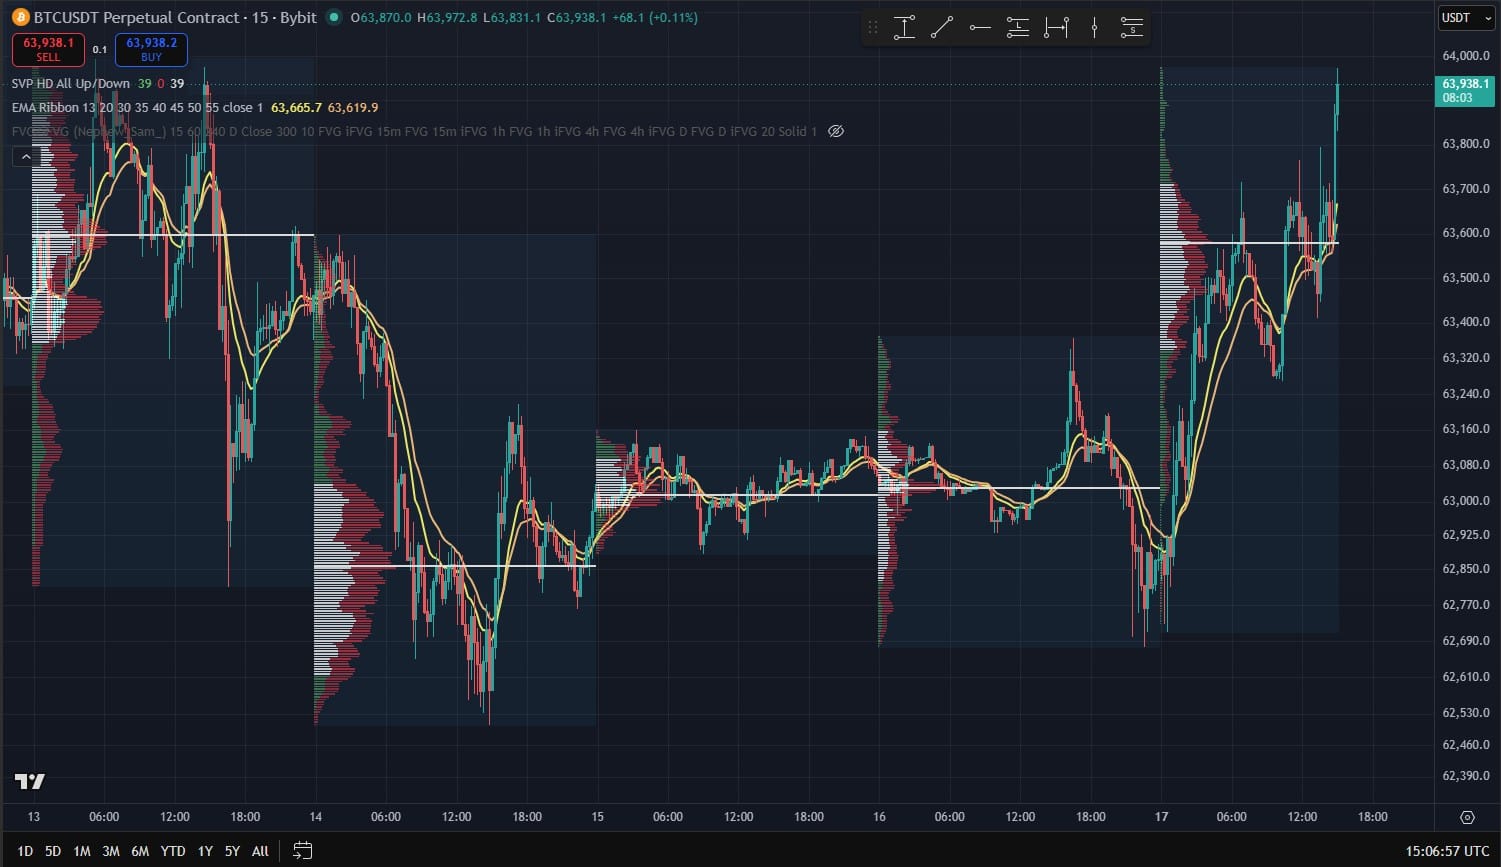Select the long position drawing tool
The image size is (1501, 867).
[x=904, y=28]
